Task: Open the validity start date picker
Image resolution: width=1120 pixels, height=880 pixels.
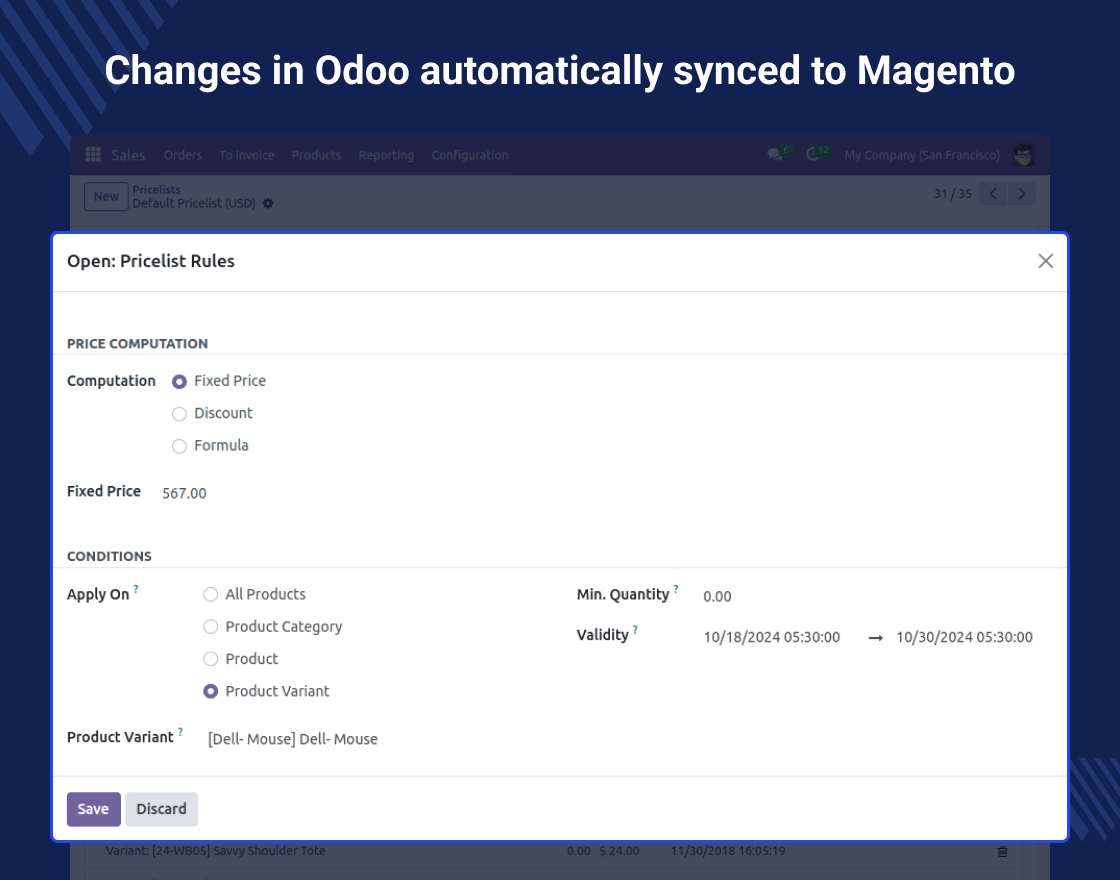Action: coord(771,637)
